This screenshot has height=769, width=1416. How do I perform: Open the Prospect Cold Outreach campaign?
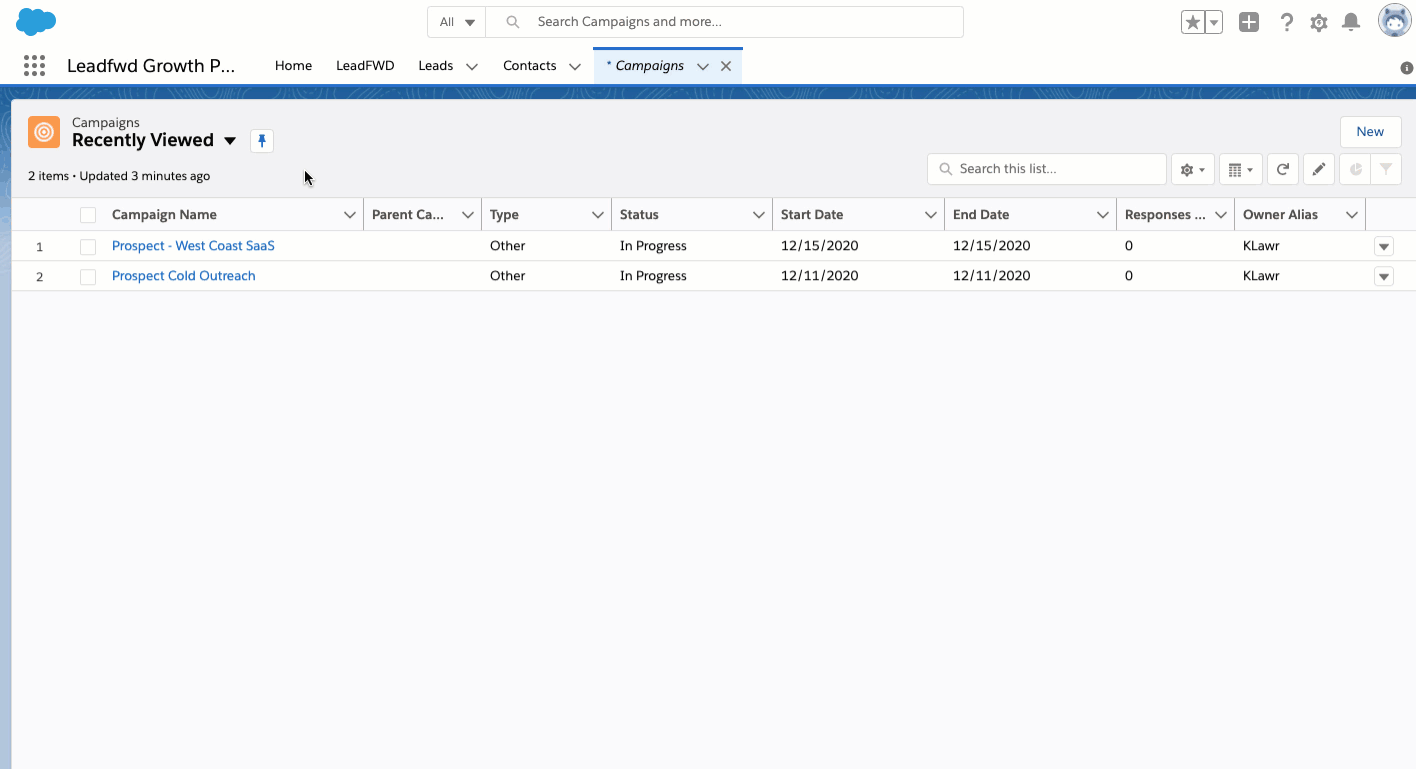(184, 276)
